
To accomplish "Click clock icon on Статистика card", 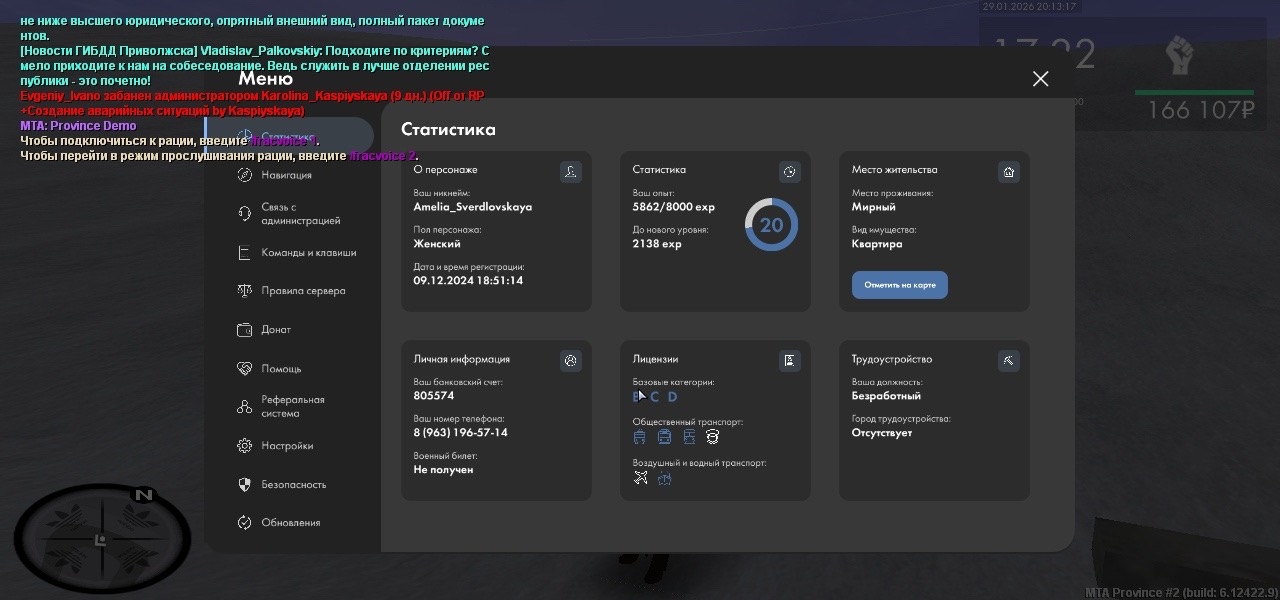I will point(790,172).
